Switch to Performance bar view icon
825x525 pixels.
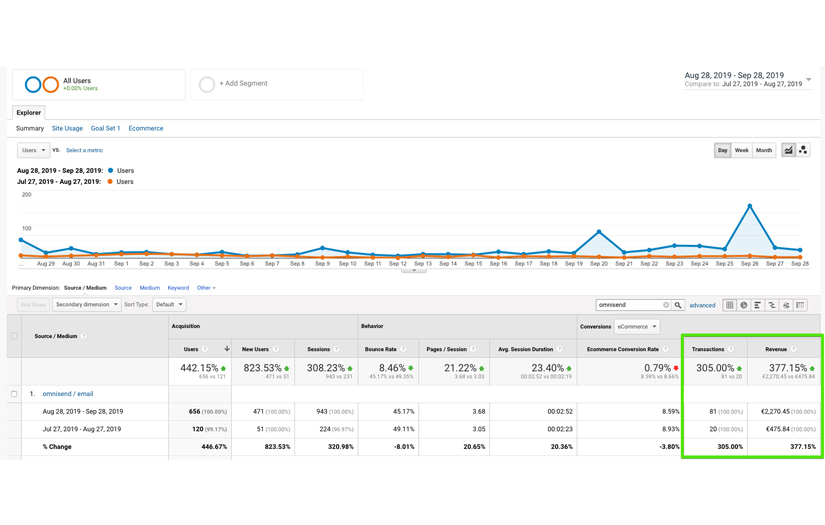tap(758, 305)
